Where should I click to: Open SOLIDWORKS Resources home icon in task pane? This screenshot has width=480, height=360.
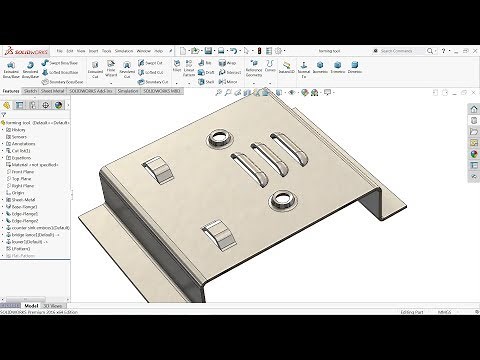[x=474, y=109]
